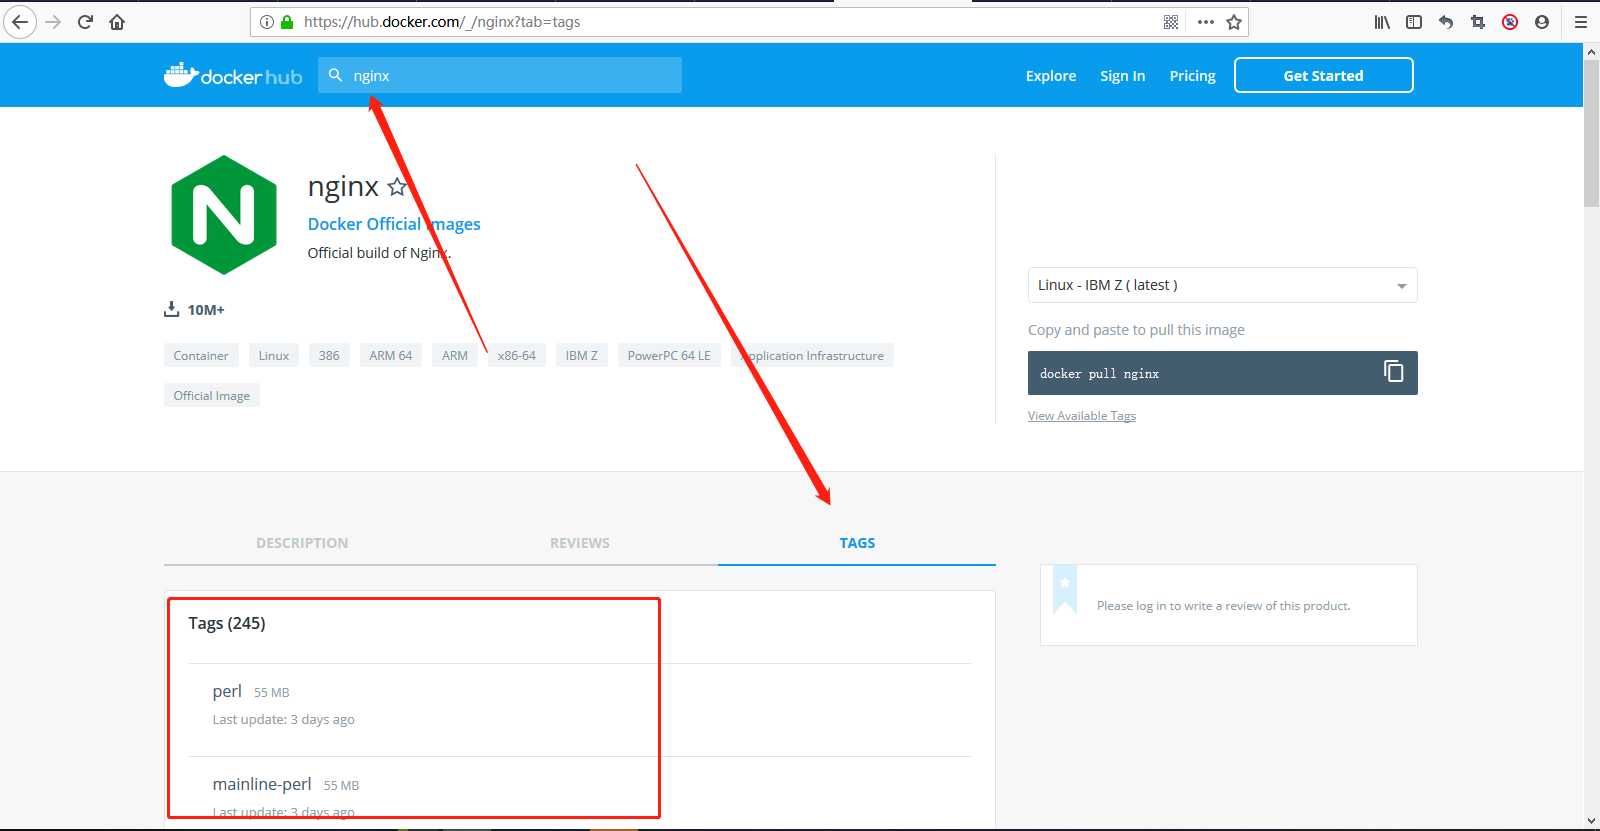This screenshot has width=1600, height=831.
Task: Star the nginx repository
Action: (x=397, y=187)
